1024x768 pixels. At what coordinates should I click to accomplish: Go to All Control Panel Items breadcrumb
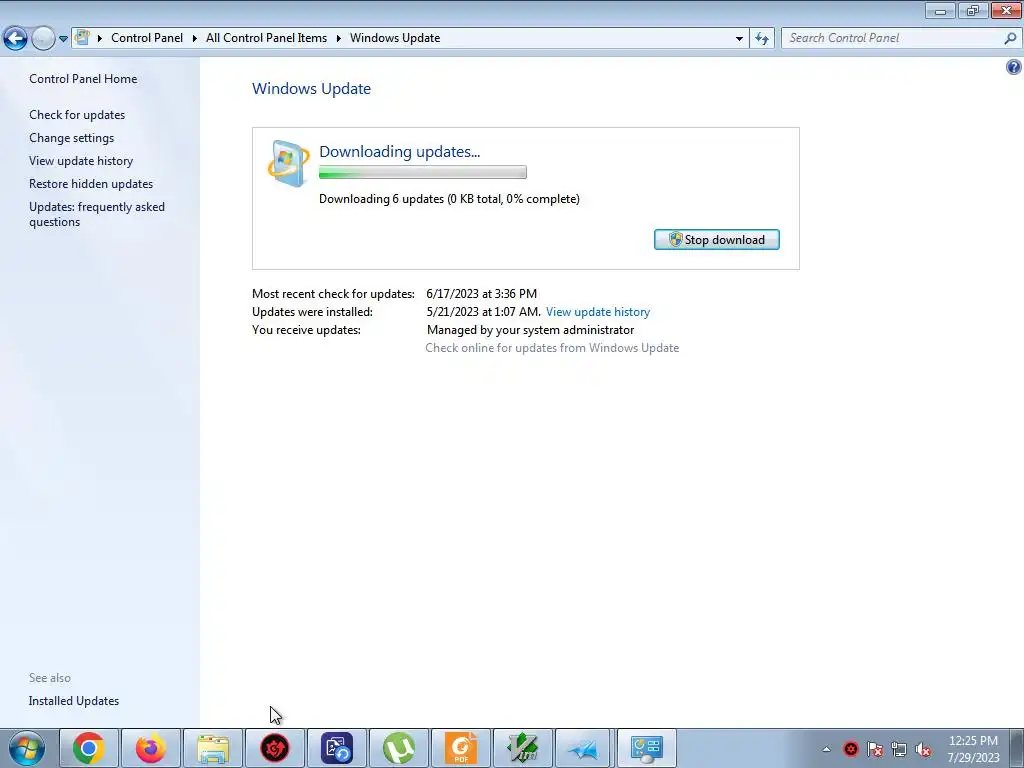click(266, 38)
